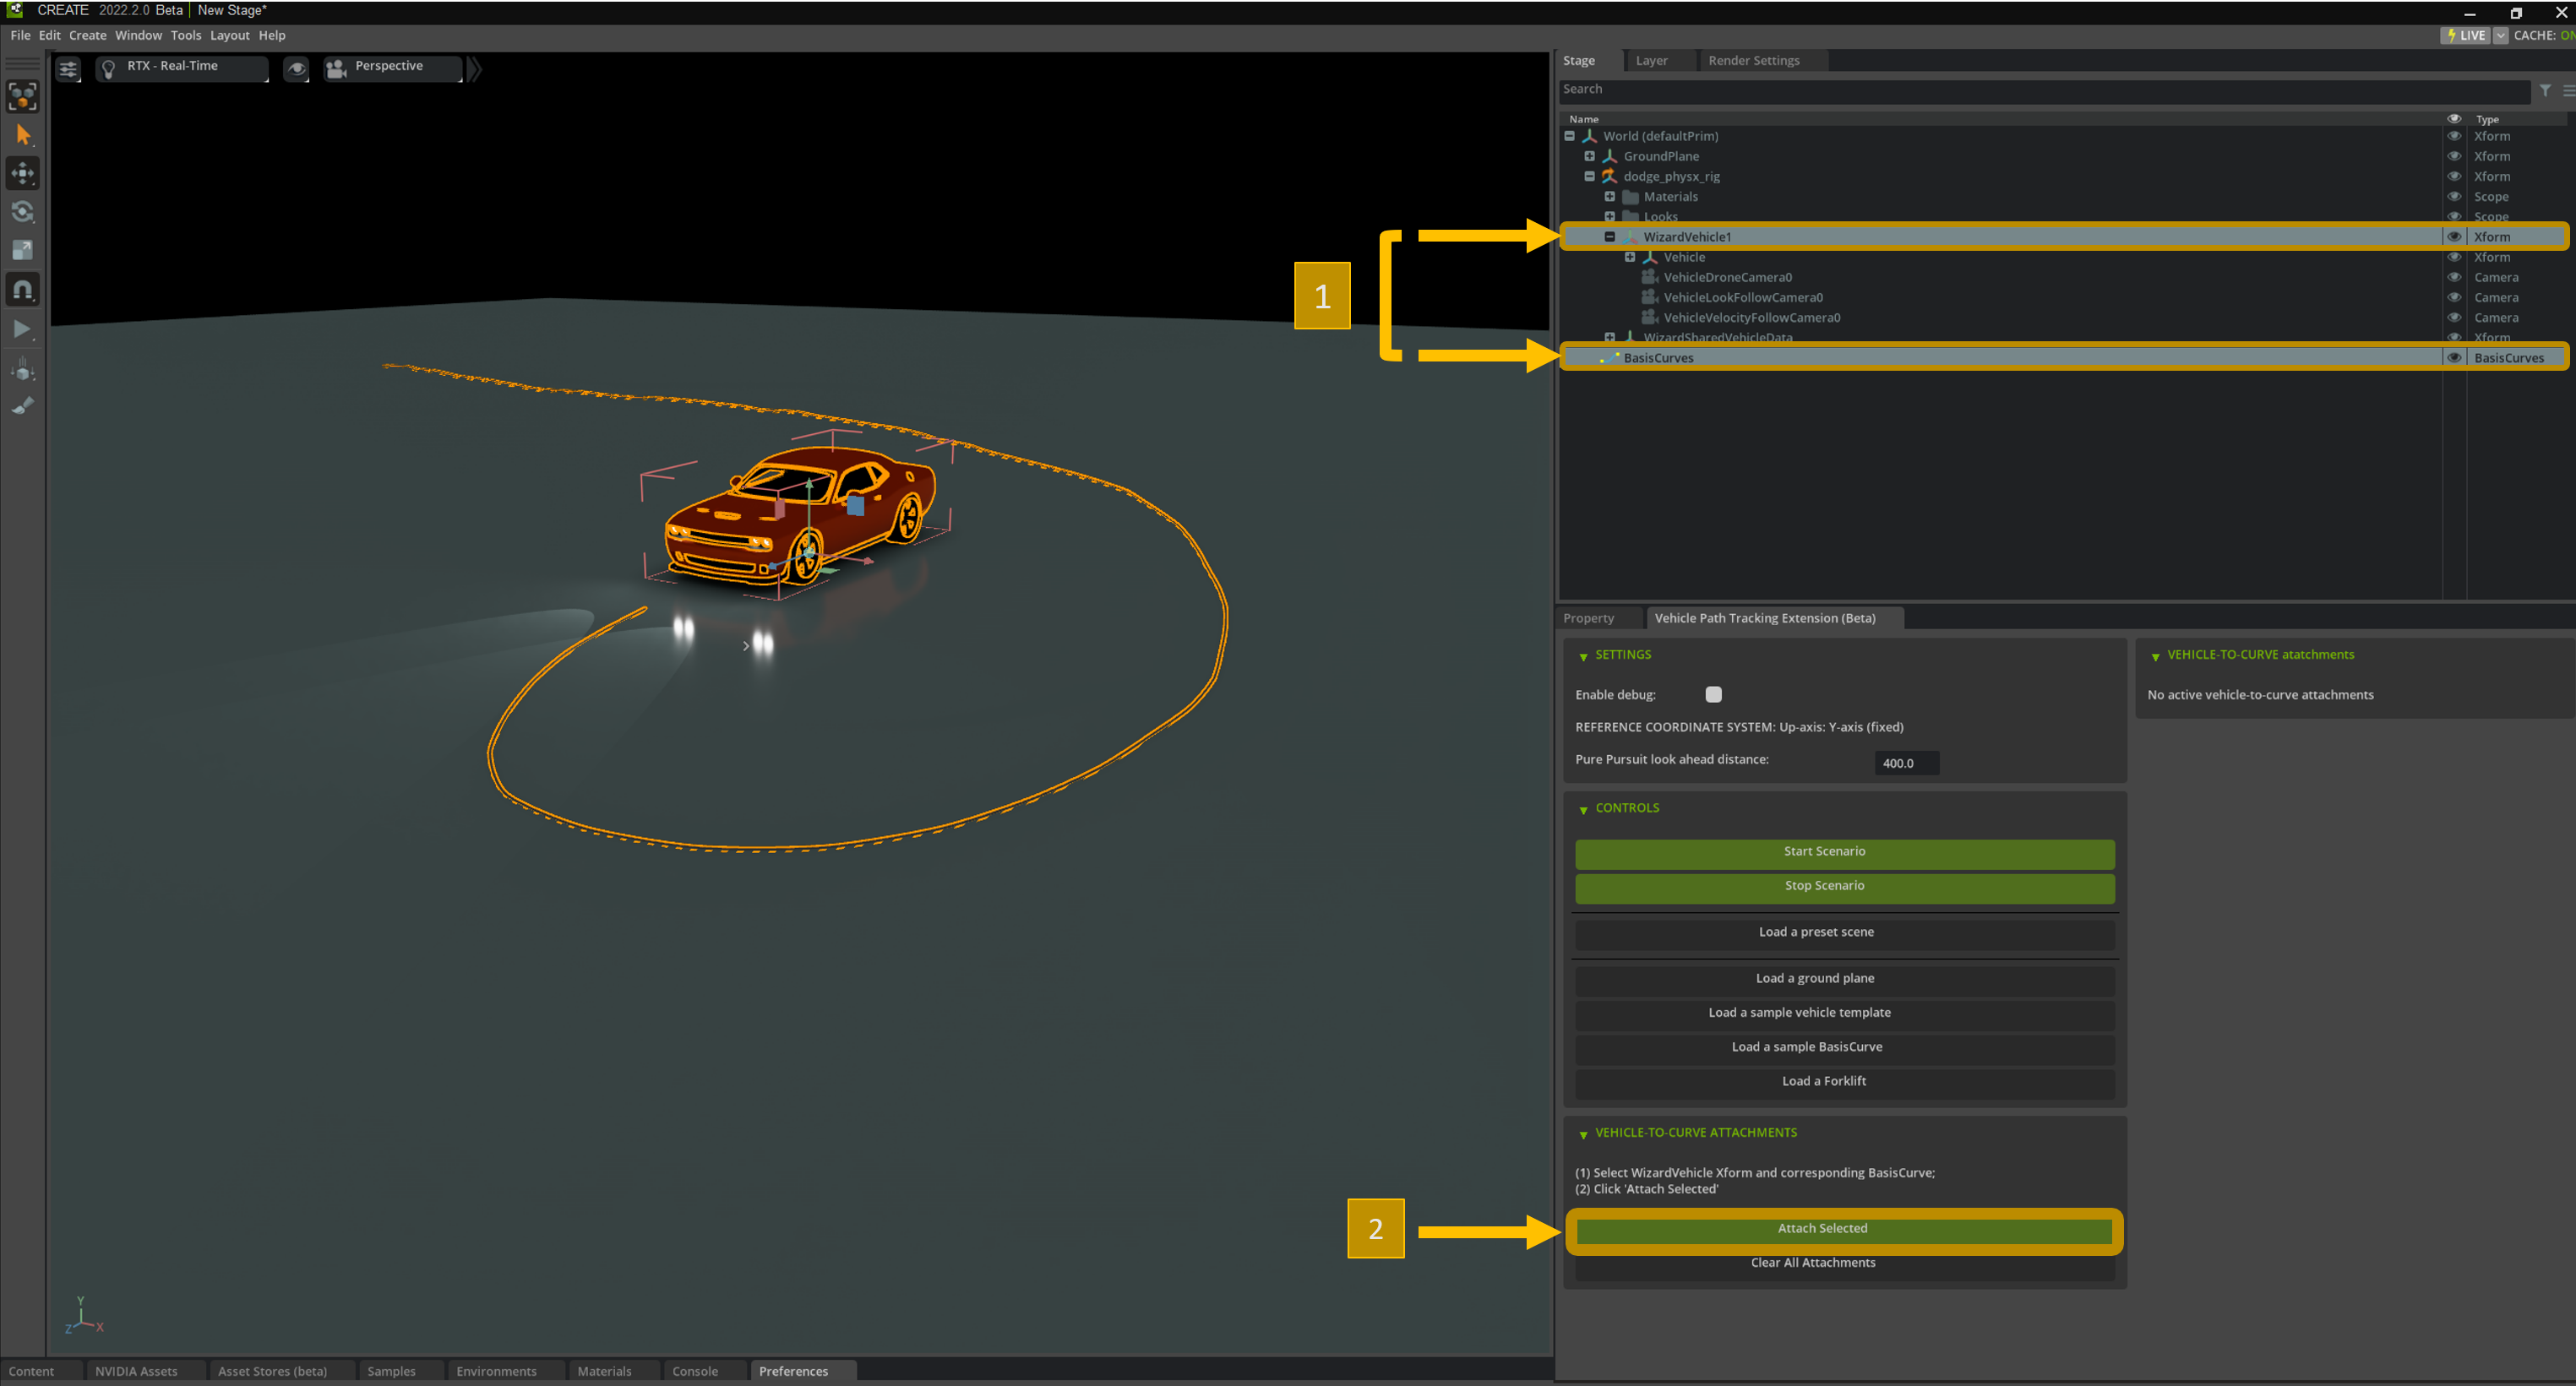Viewport: 2576px width, 1386px height.
Task: Click the Play simulation button
Action: [22, 329]
